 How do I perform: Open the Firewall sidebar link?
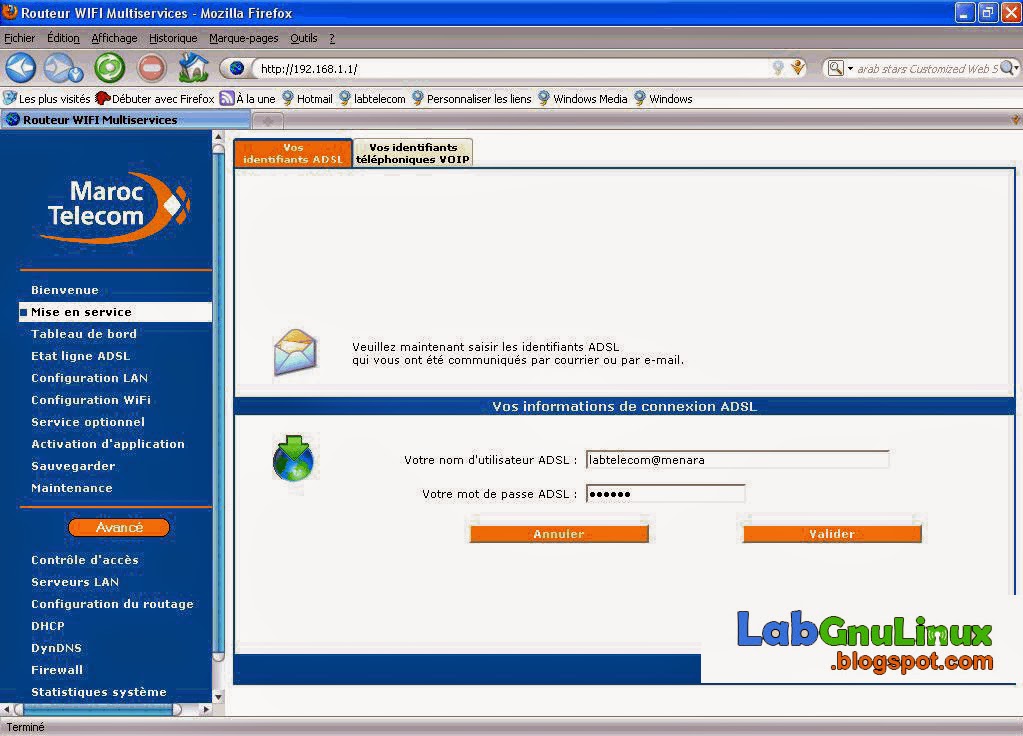tap(57, 670)
